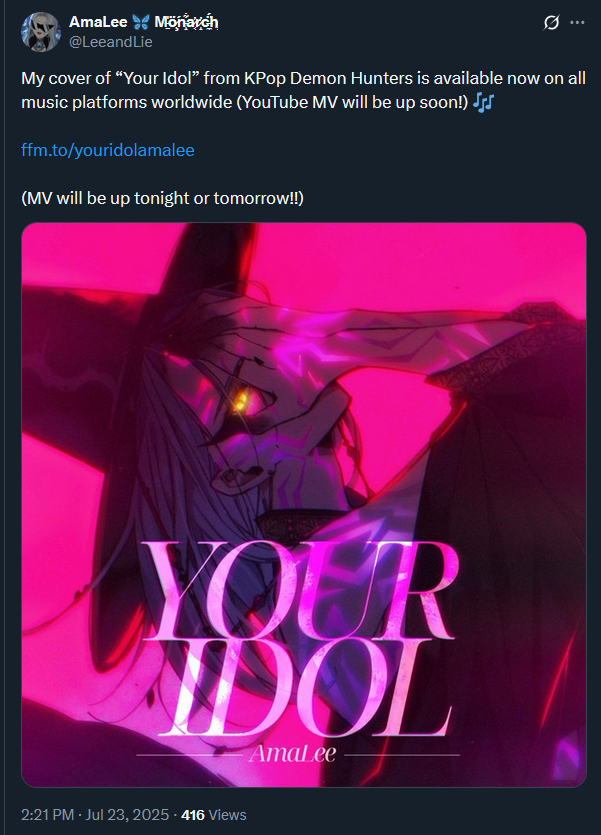Click the 2:21 PM timestamp
Screen dimensions: 601x835
[47, 815]
